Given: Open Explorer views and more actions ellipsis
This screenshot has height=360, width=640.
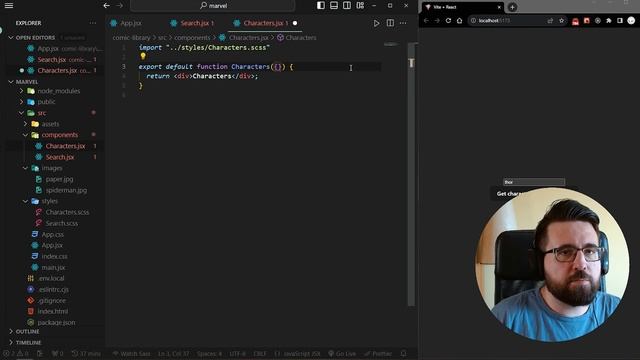Looking at the screenshot, I should click(93, 23).
